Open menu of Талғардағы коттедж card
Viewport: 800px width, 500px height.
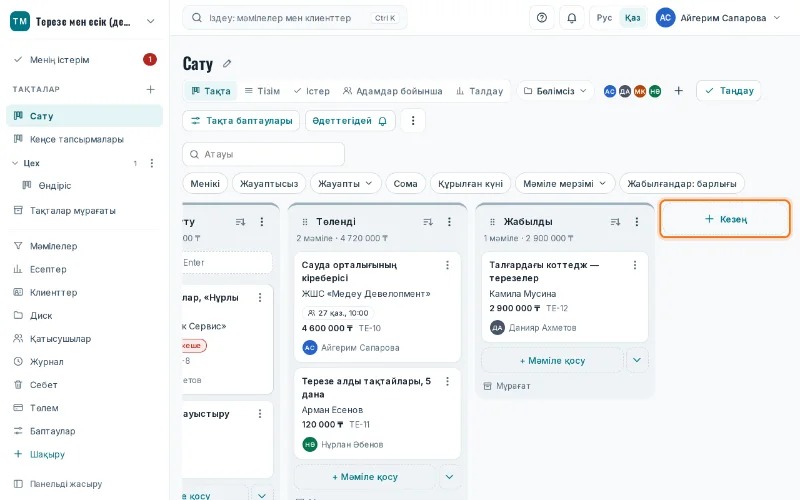coord(635,265)
